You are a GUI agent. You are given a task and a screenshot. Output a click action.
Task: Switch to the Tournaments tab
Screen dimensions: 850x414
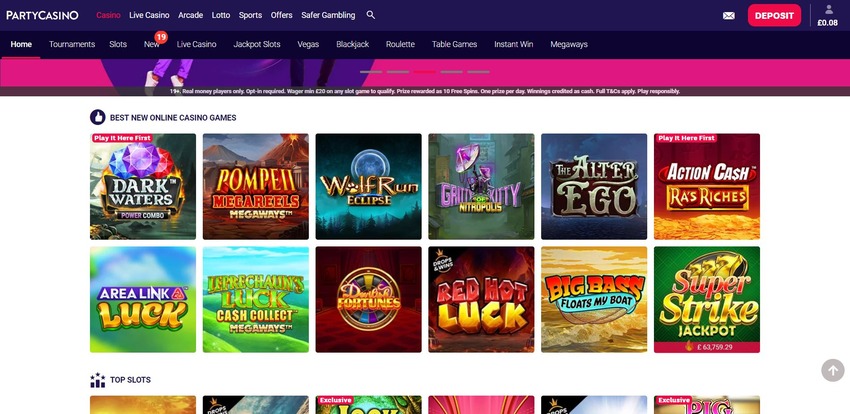click(72, 44)
